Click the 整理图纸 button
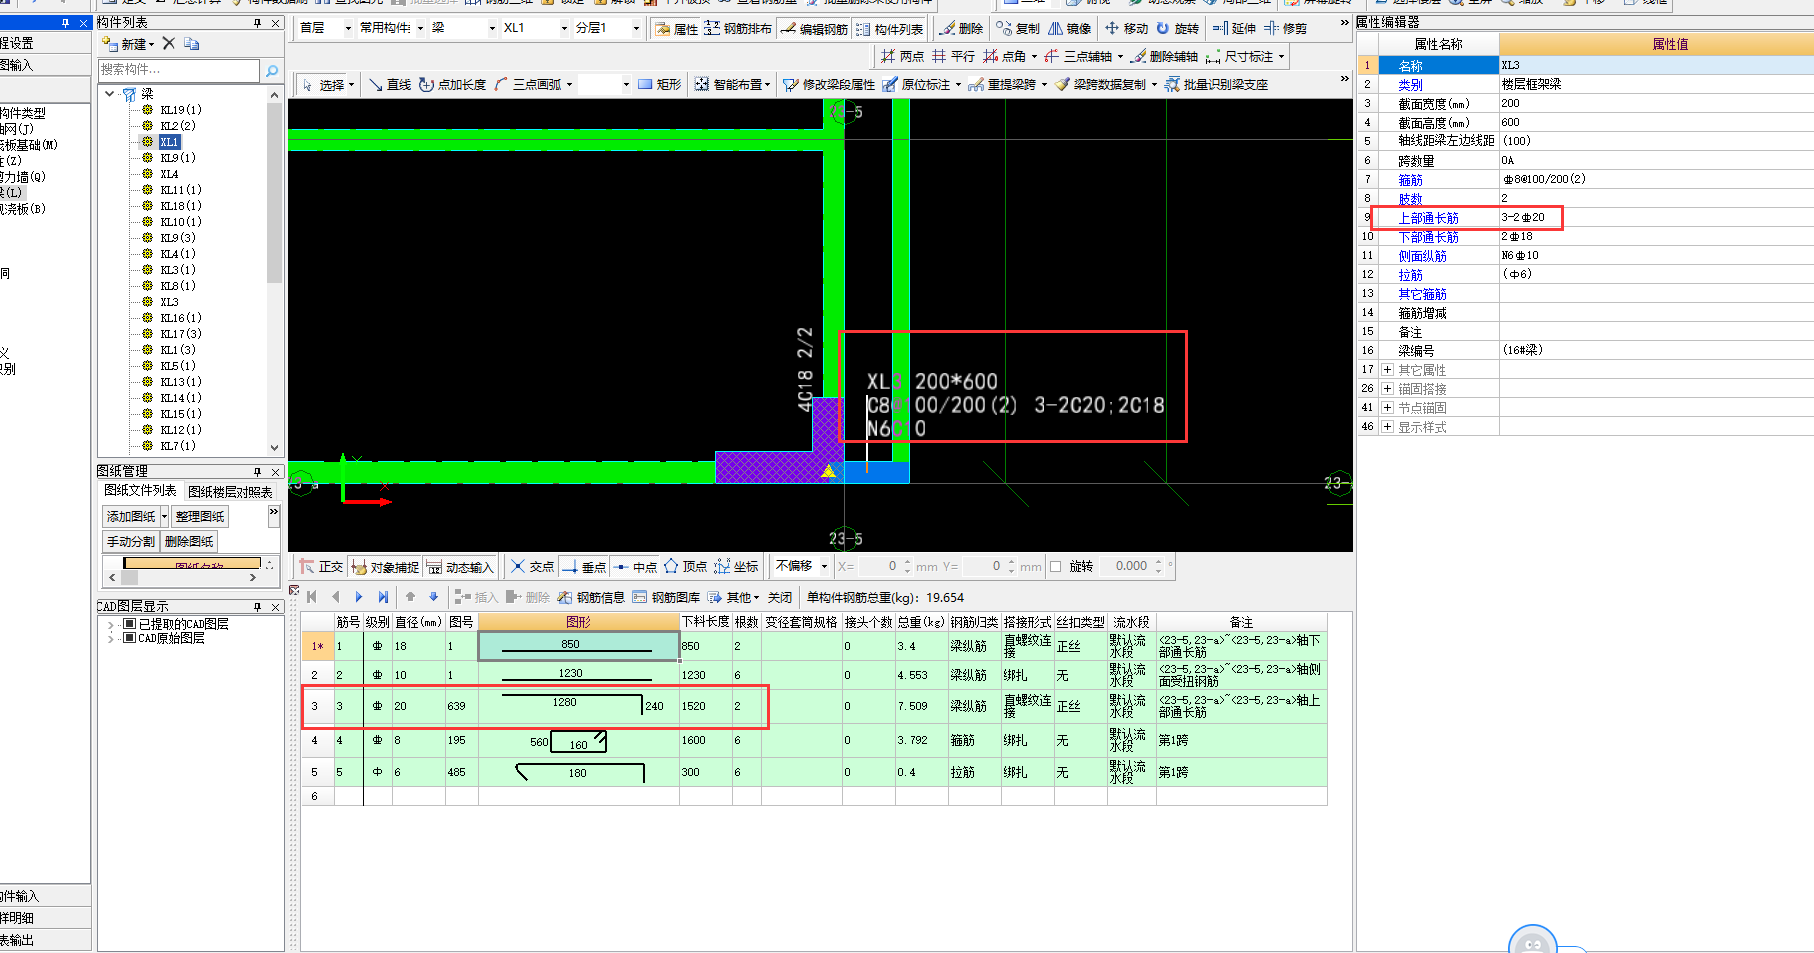 (x=200, y=516)
